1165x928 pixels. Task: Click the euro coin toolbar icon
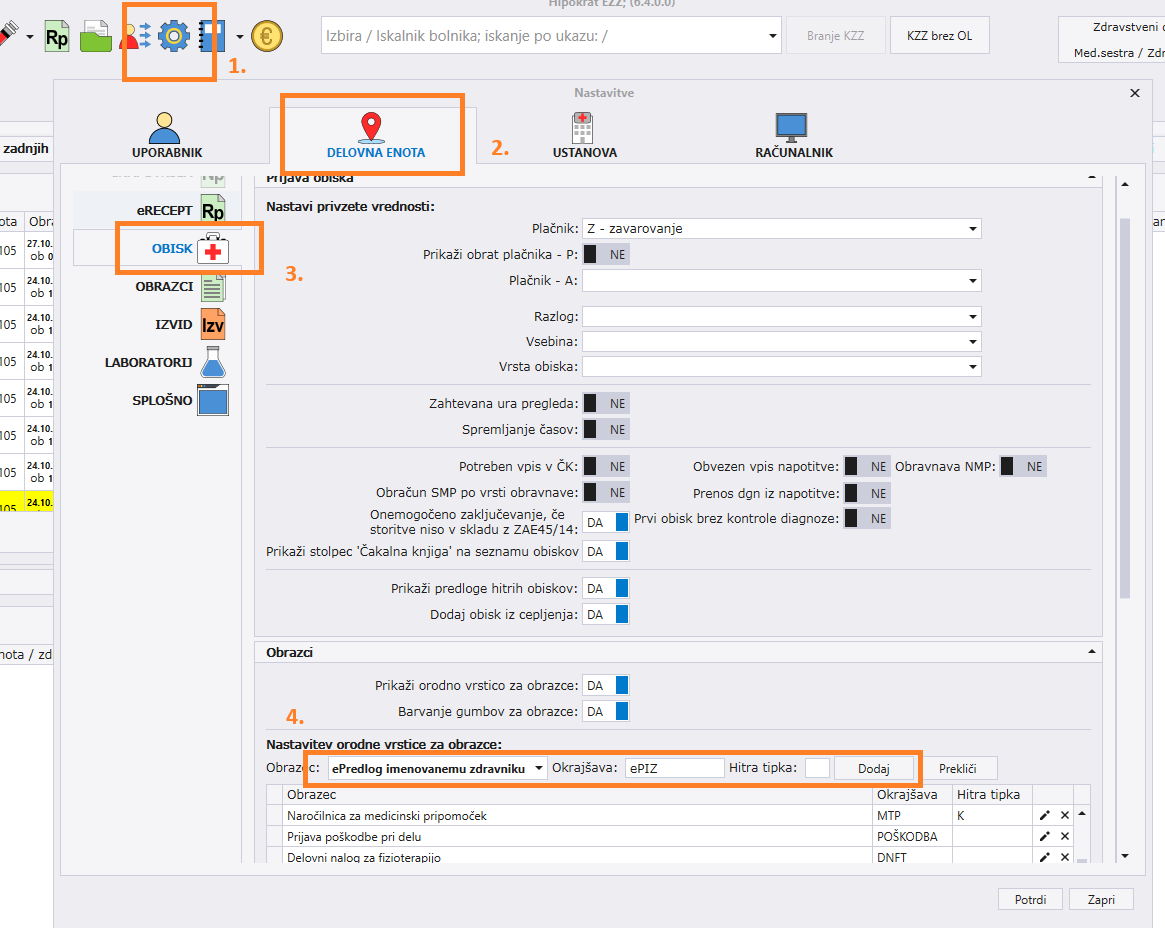267,37
